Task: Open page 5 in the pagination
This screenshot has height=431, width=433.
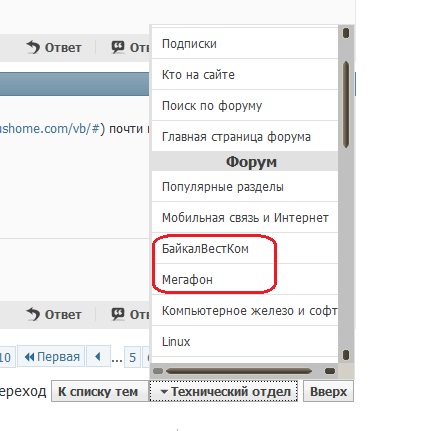Action: pos(132,357)
